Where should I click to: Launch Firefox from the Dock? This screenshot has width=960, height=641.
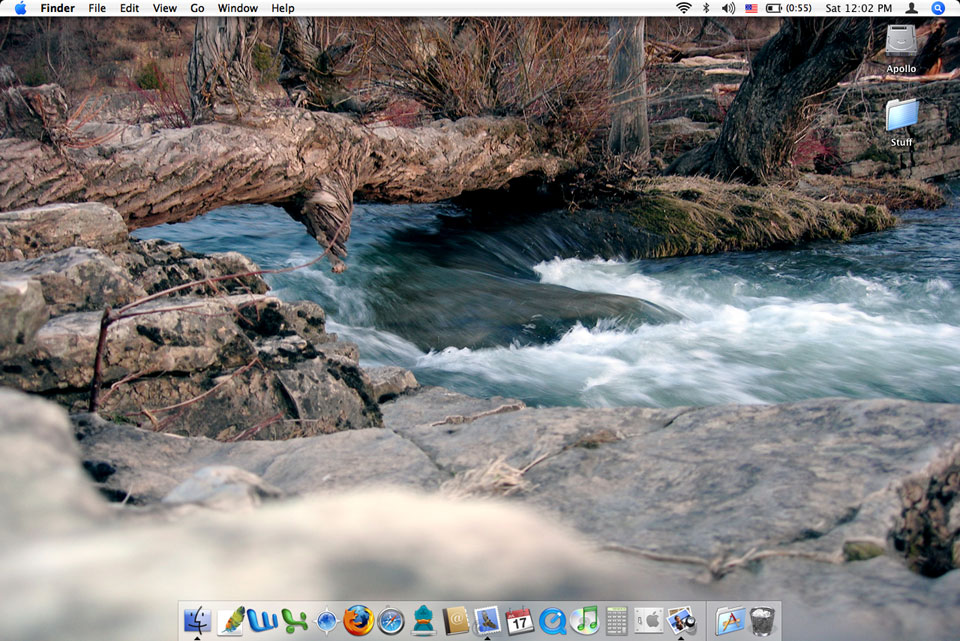click(358, 620)
